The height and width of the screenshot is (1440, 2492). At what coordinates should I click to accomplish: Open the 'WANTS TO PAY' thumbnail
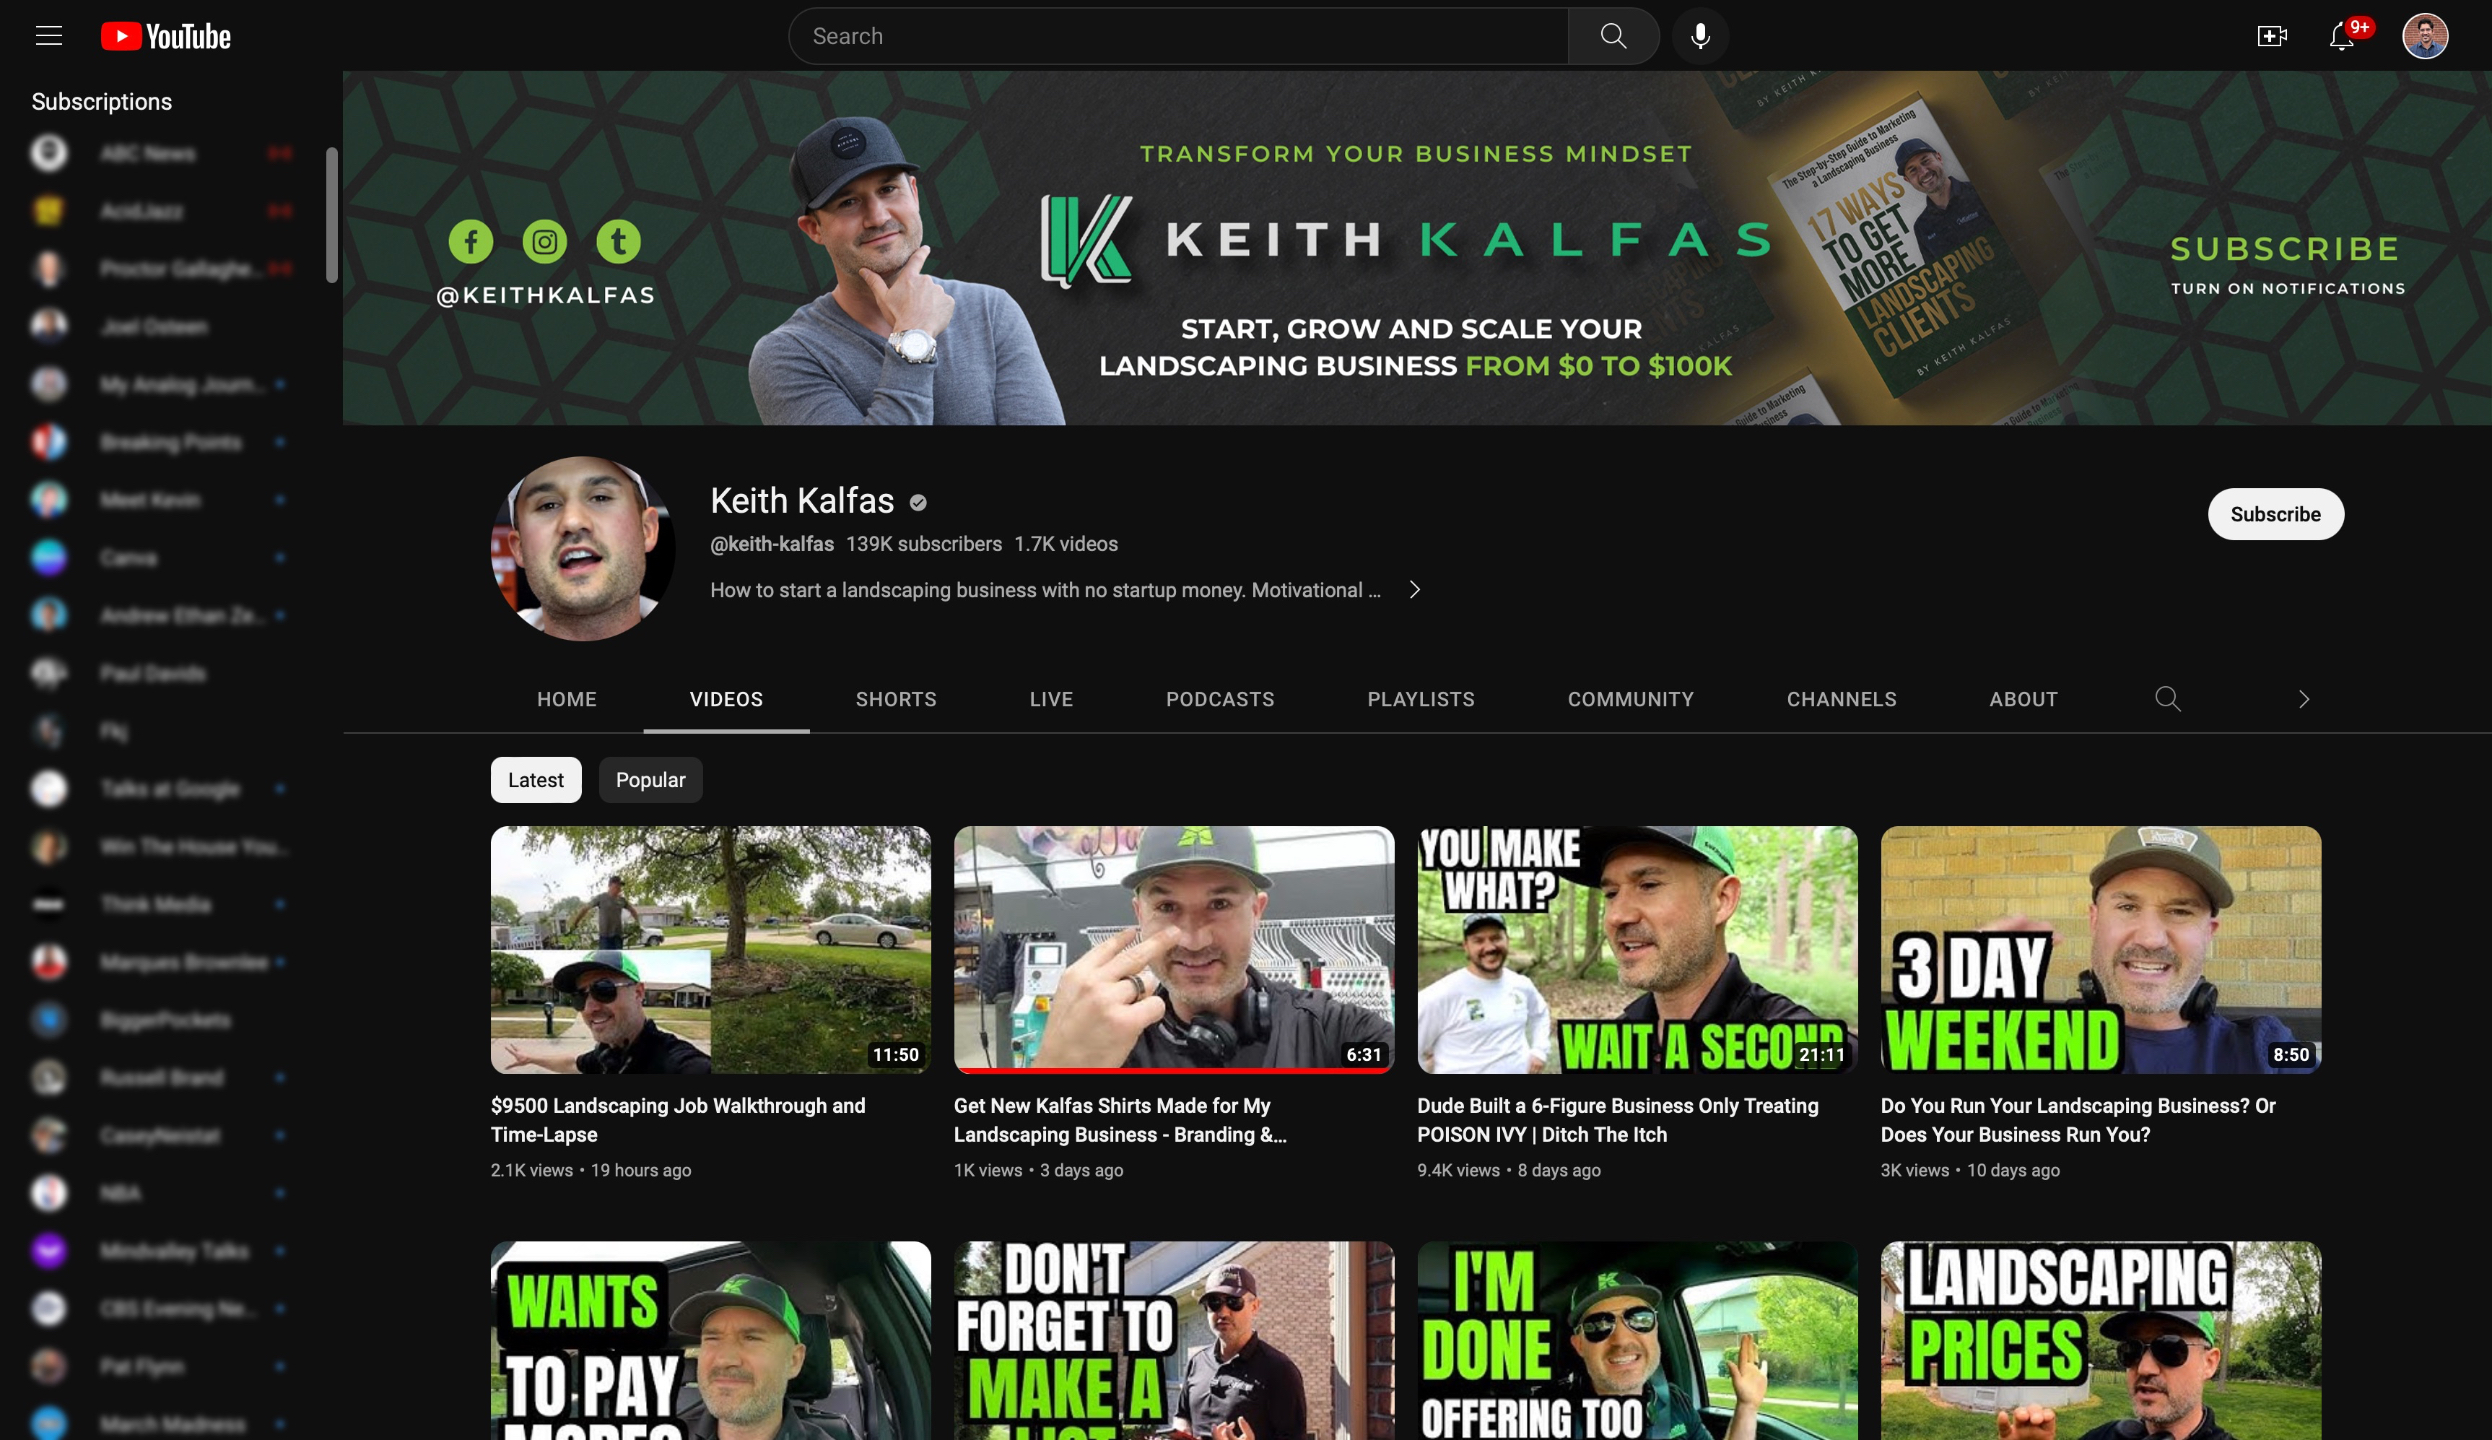click(711, 1341)
